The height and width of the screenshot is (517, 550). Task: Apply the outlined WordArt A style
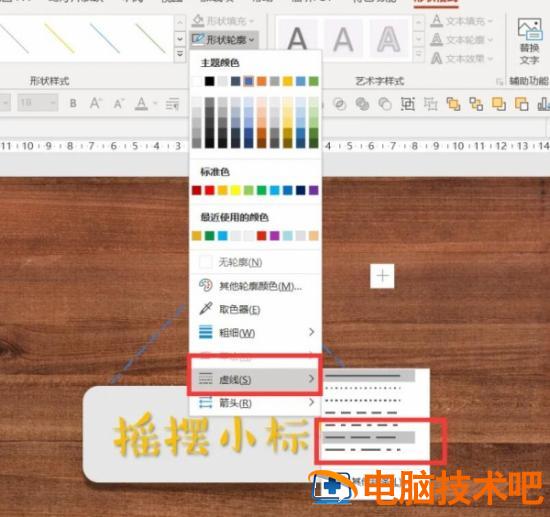(x=389, y=39)
